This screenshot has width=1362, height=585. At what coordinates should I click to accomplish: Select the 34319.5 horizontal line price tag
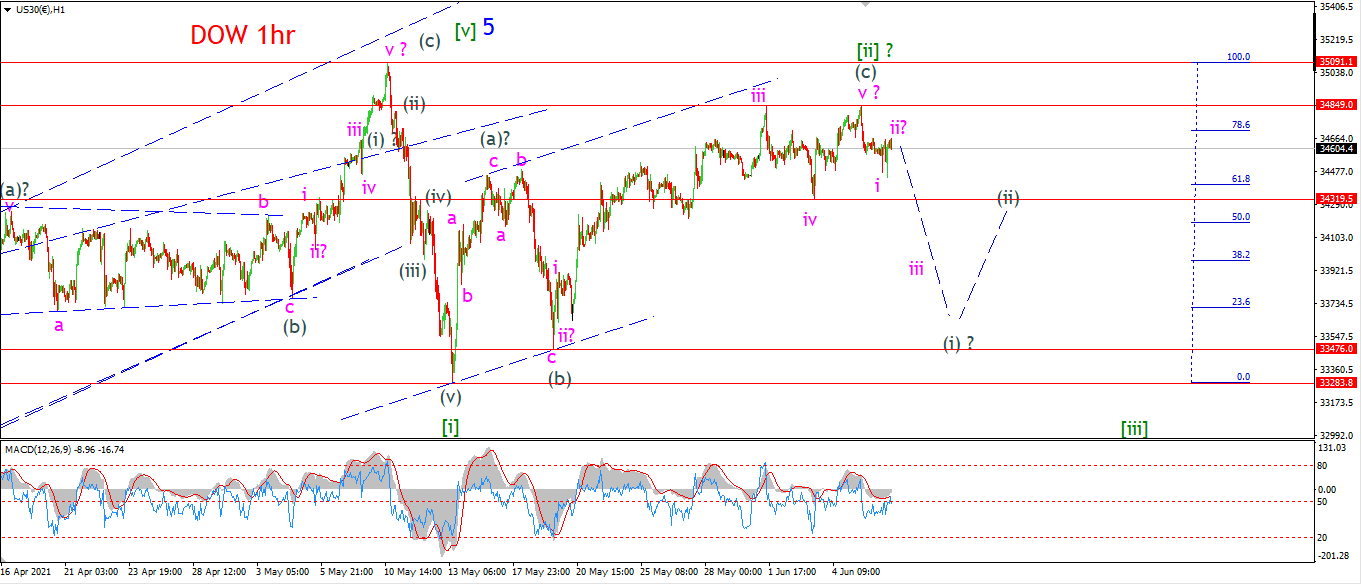pyautogui.click(x=1337, y=199)
